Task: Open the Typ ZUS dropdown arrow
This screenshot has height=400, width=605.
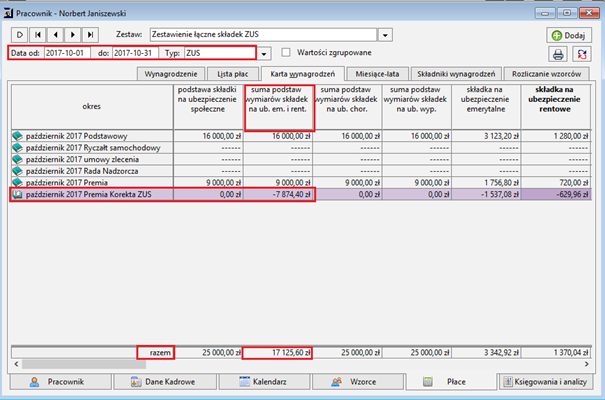Action: (264, 54)
